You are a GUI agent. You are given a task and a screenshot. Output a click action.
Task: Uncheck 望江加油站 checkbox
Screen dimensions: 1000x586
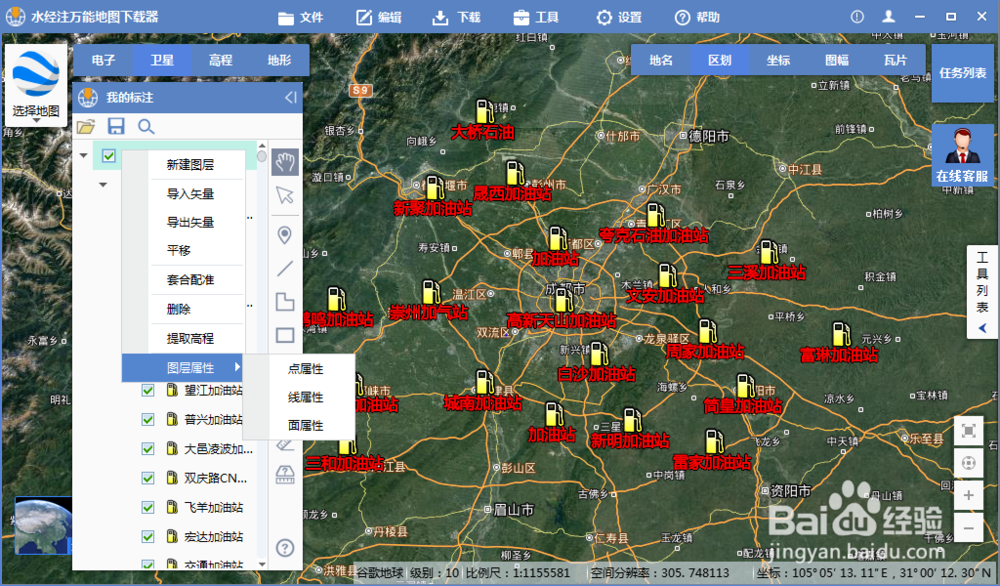[x=147, y=390]
